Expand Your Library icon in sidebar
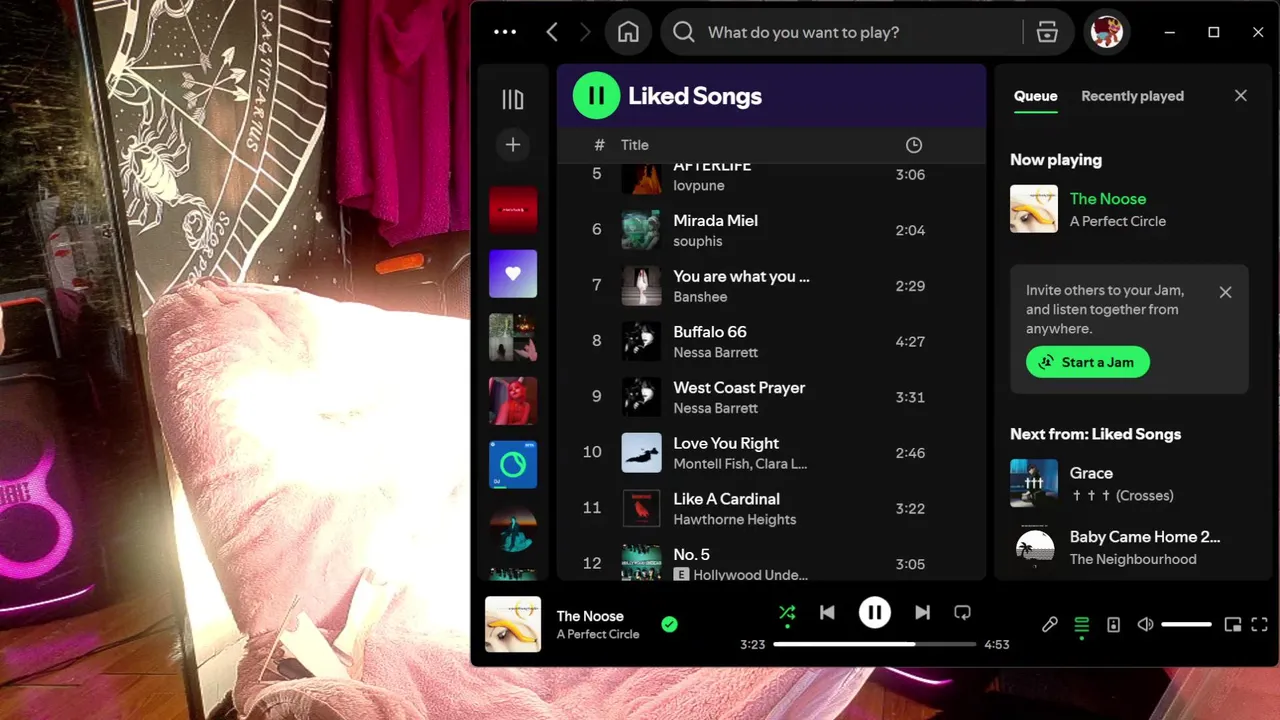 pos(513,99)
